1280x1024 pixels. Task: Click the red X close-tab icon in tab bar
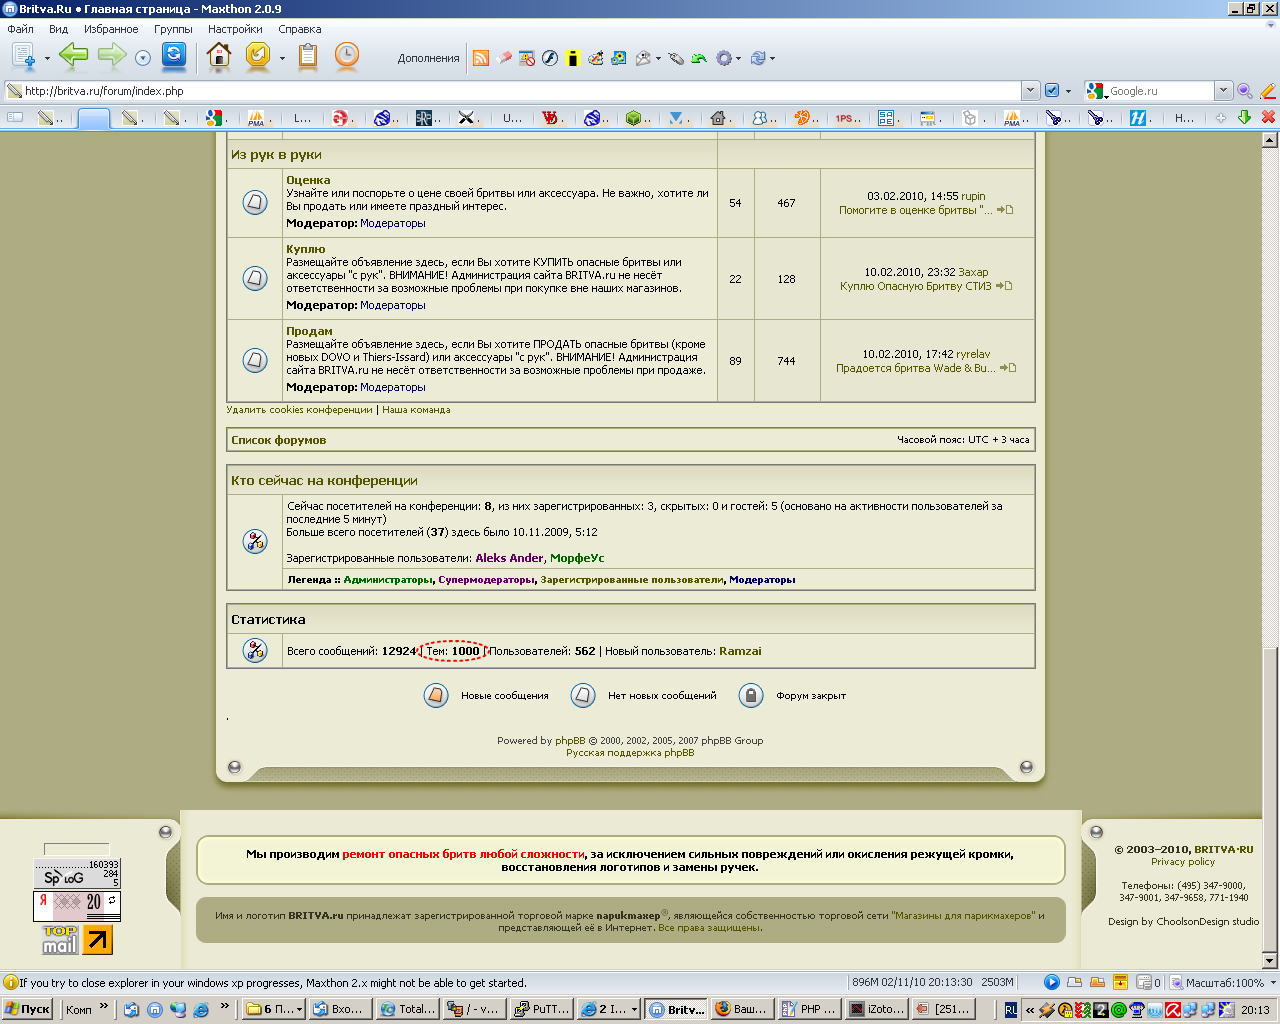1268,117
